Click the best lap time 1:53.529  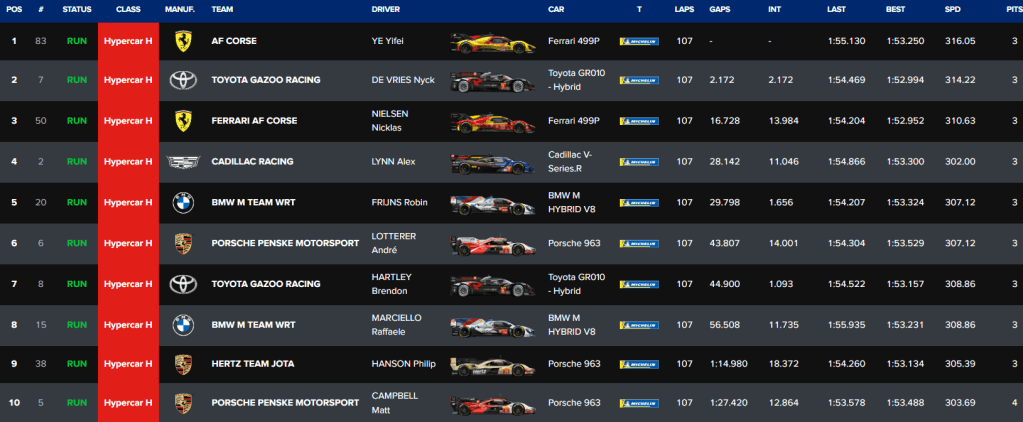[x=904, y=243]
